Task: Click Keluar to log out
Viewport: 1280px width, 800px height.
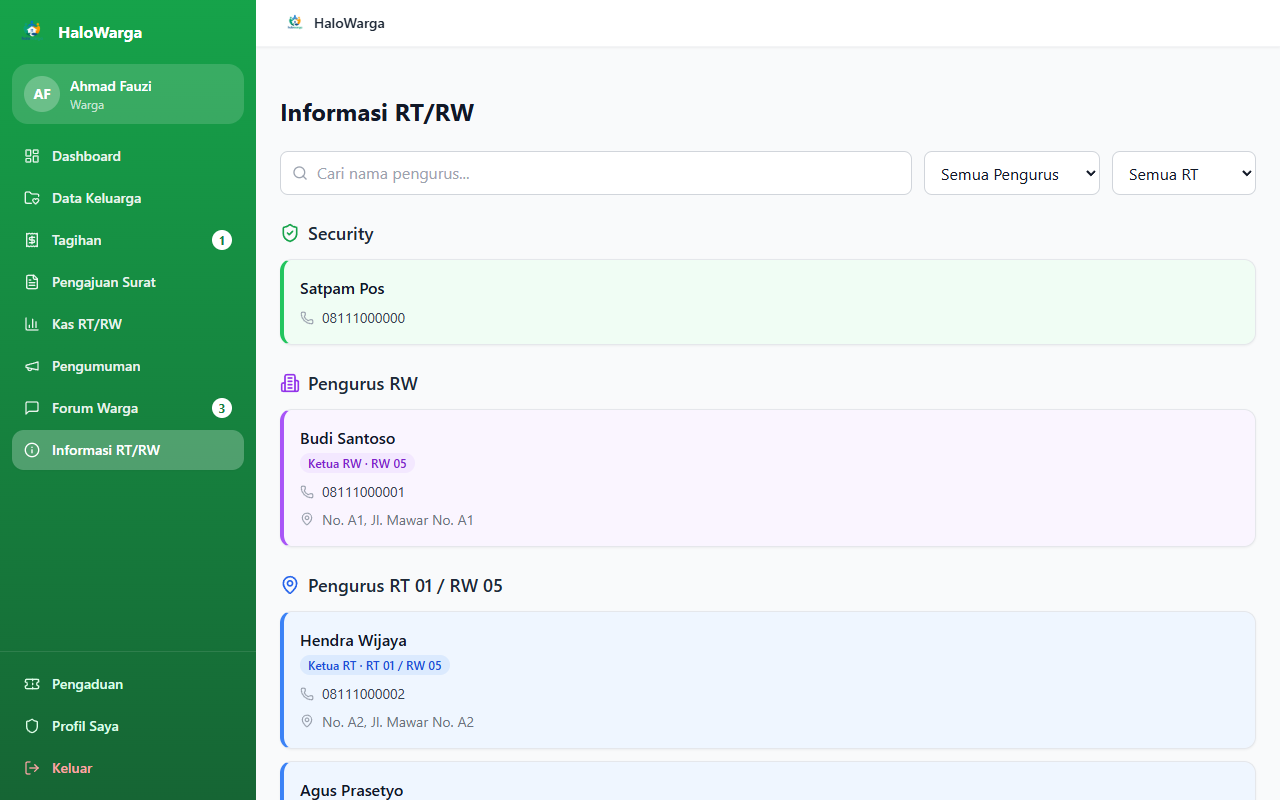Action: pos(128,768)
